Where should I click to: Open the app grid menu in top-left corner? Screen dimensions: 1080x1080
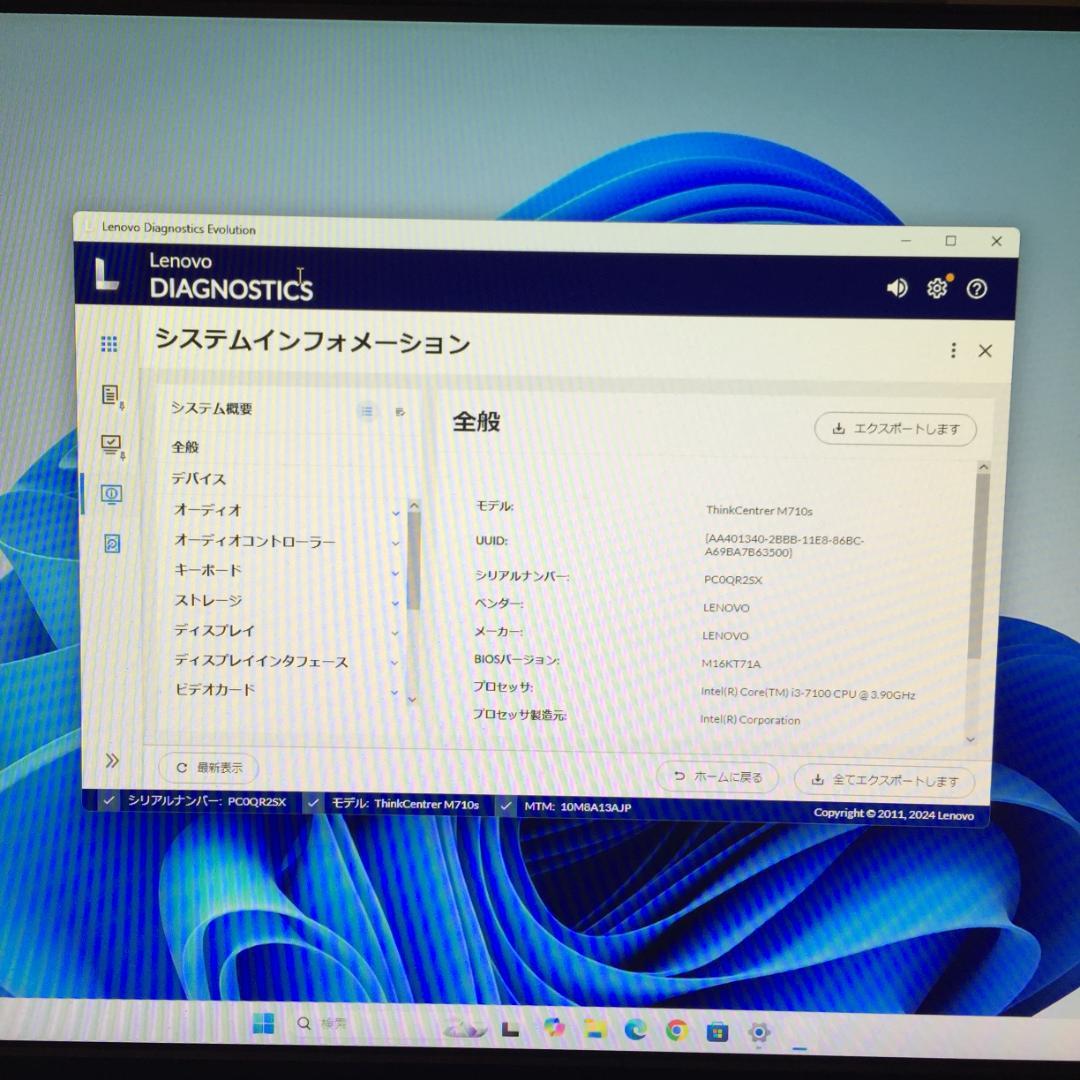(109, 344)
